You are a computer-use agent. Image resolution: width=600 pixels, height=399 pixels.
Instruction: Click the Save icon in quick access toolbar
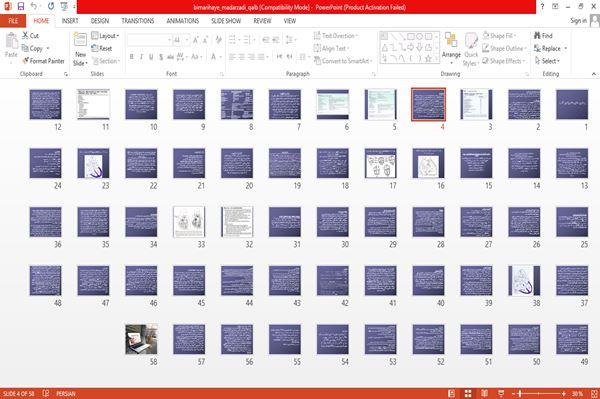point(21,6)
